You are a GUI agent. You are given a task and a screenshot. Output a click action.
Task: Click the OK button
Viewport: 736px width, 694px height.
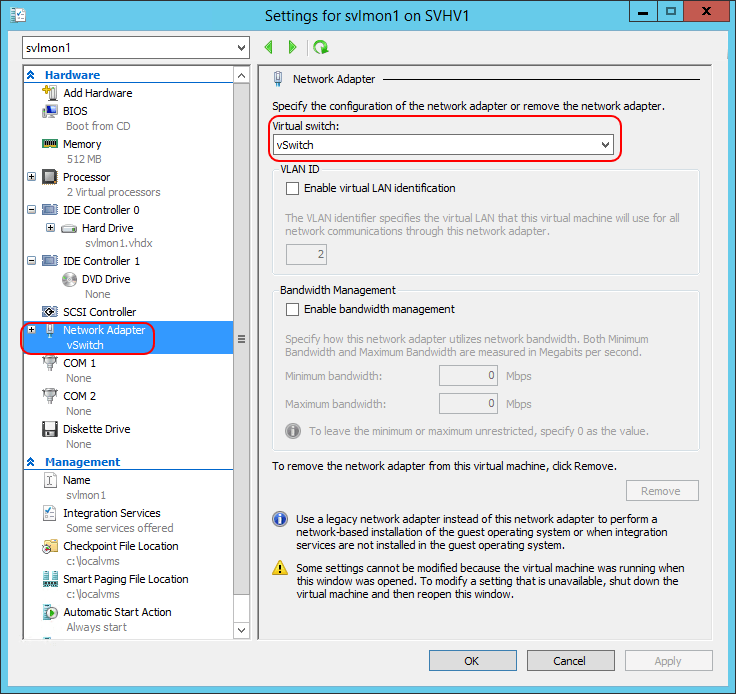click(472, 661)
